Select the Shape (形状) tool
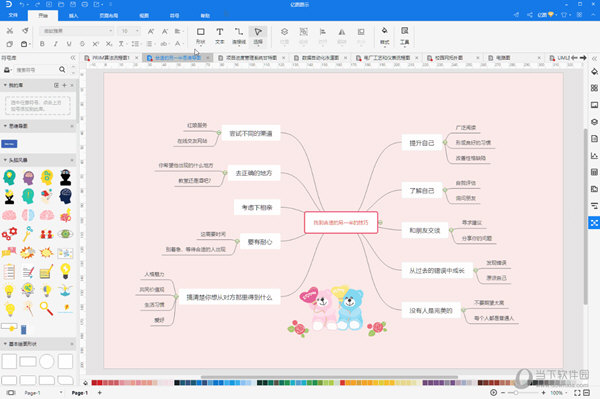The width and height of the screenshot is (600, 399). (x=201, y=36)
